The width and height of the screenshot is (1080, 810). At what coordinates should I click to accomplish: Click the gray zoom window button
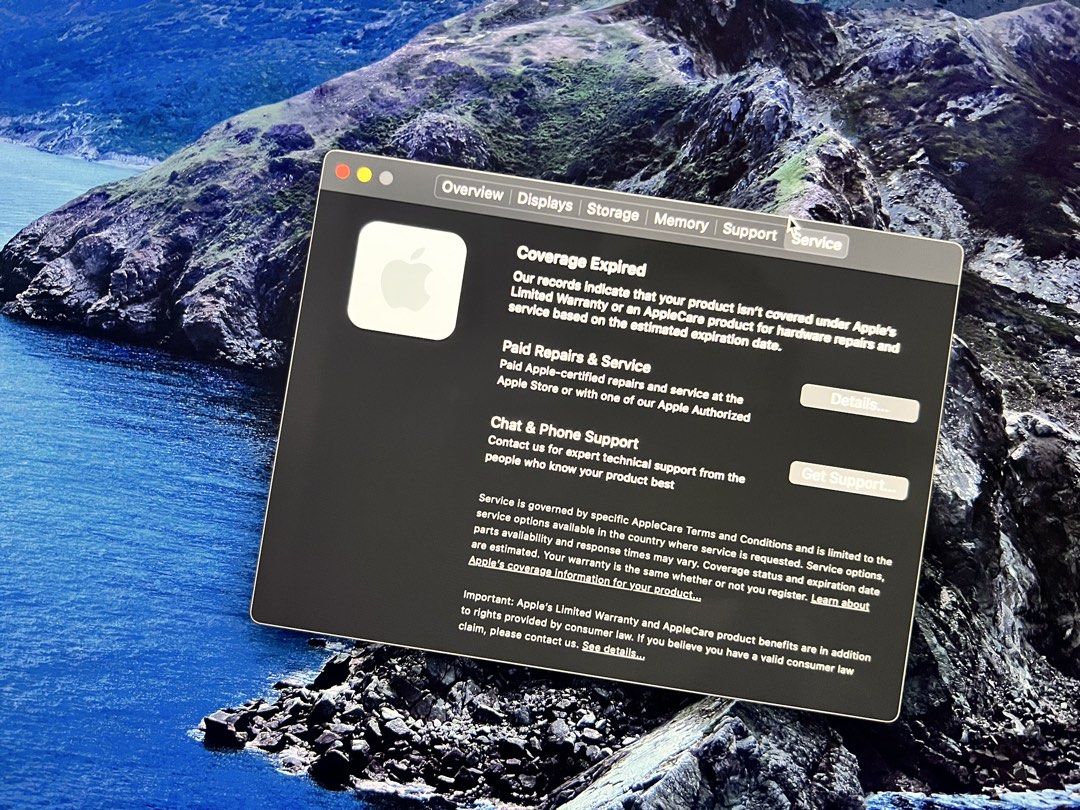click(x=386, y=178)
